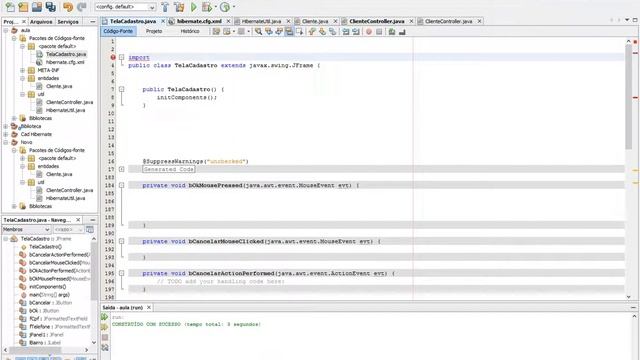Click the Profile Project icon
This screenshot has height=360, width=640.
pos(225,7)
